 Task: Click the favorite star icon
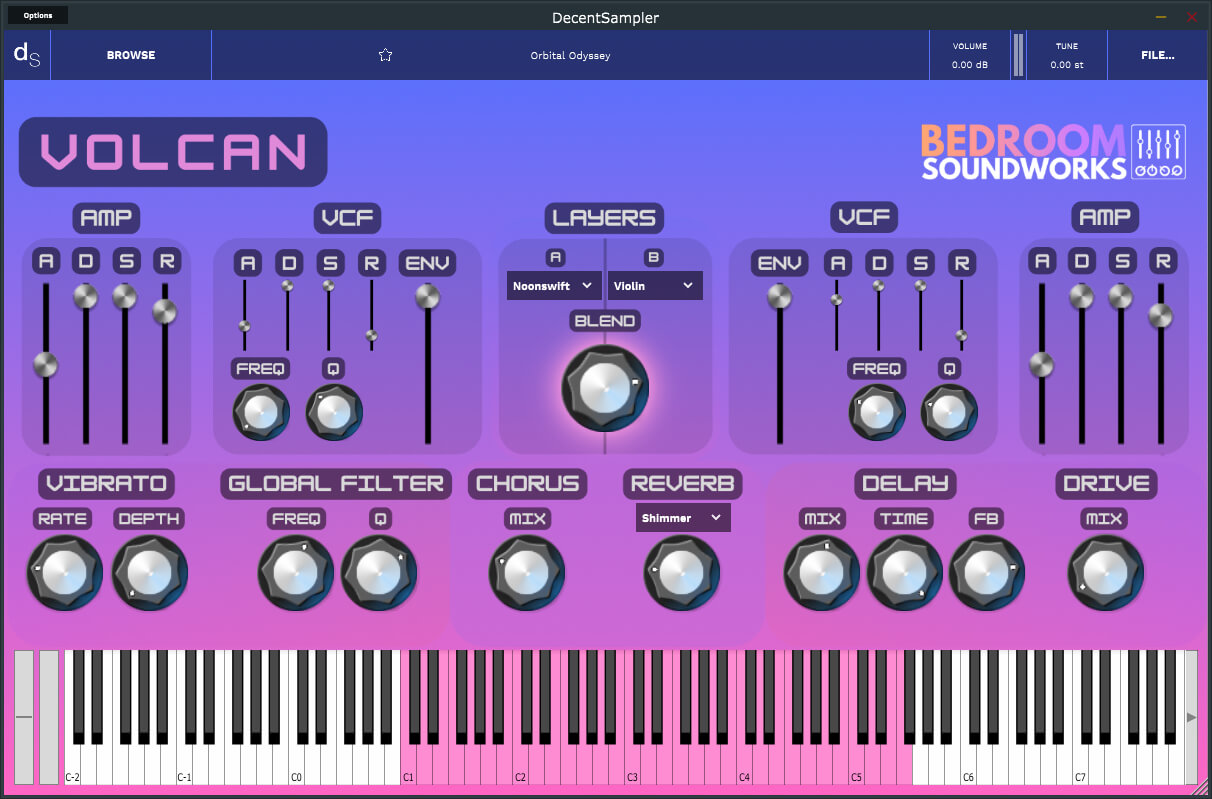pyautogui.click(x=385, y=56)
